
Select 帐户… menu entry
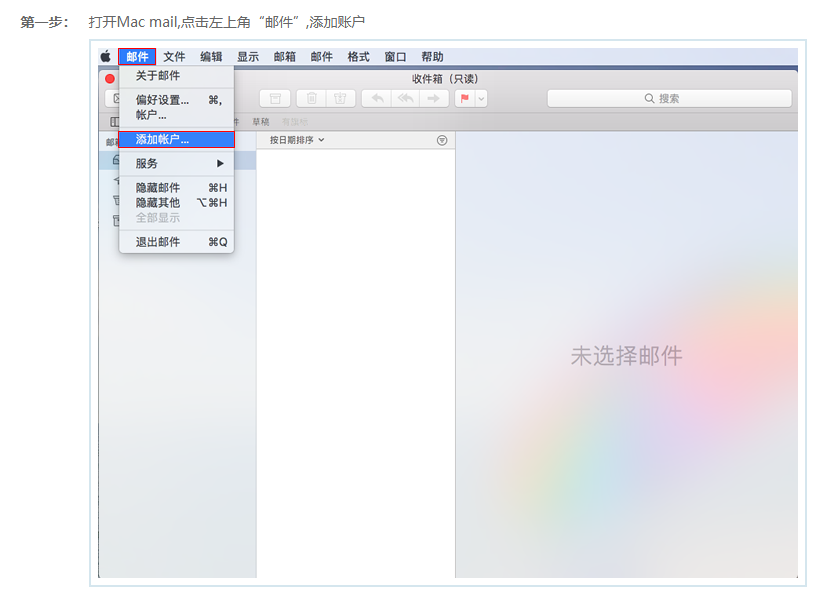tap(176, 115)
